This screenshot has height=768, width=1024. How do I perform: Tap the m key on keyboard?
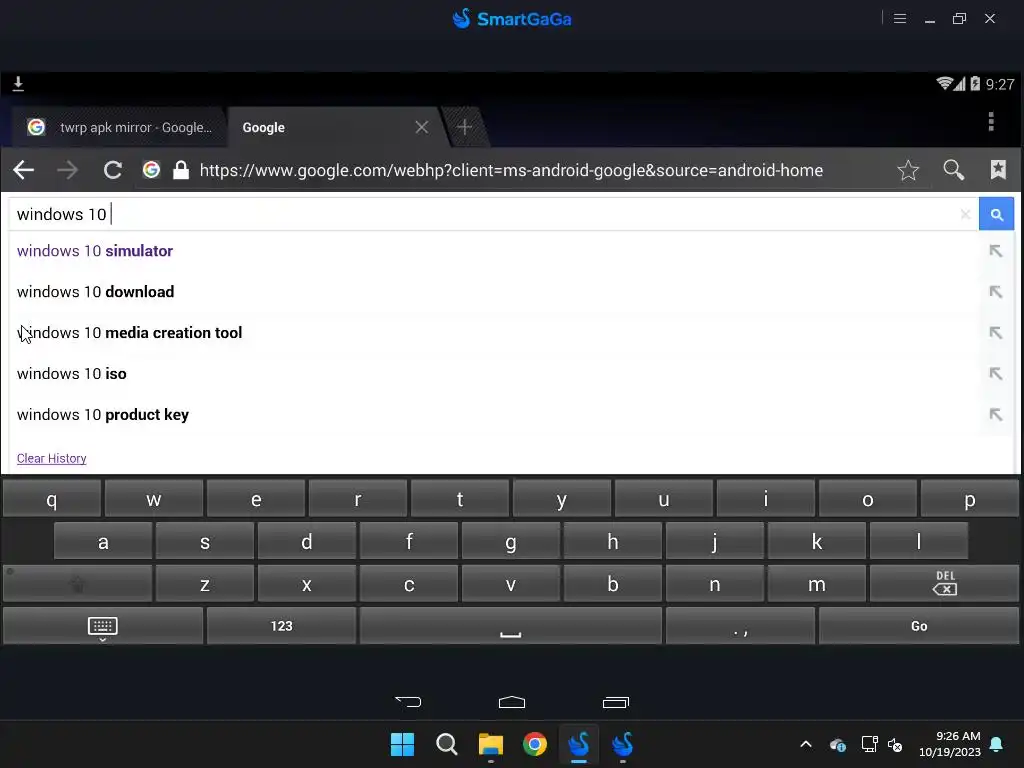pyautogui.click(x=817, y=583)
